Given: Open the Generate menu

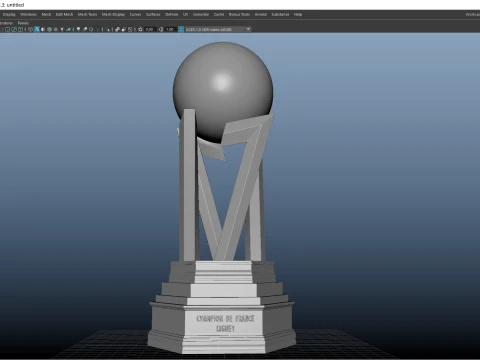Looking at the screenshot, I should click(201, 14).
